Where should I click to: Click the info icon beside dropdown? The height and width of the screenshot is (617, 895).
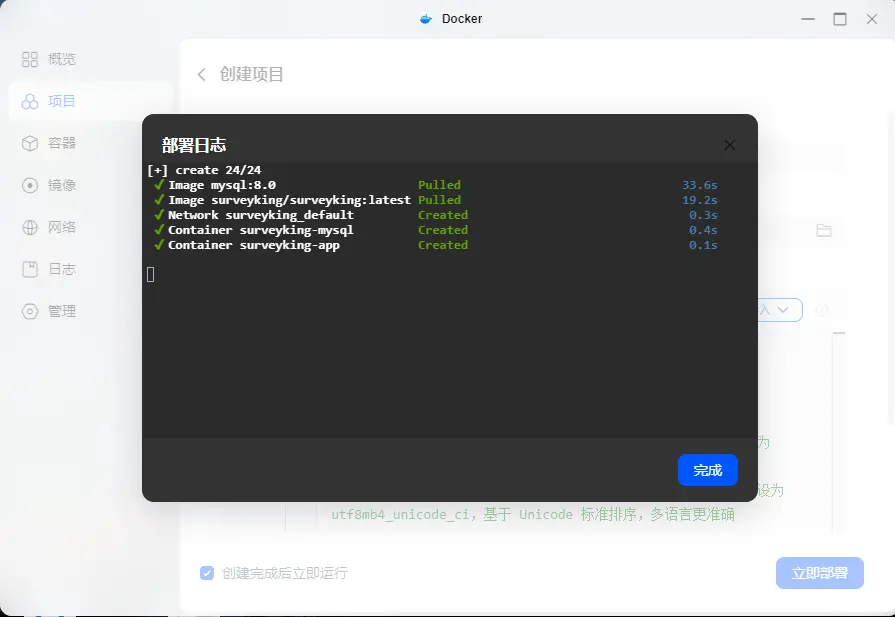(822, 309)
